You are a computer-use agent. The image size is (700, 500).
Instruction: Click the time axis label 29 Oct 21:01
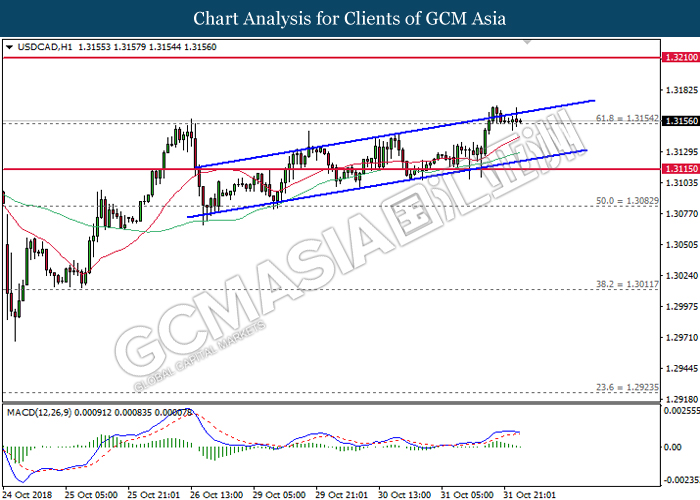342,495
